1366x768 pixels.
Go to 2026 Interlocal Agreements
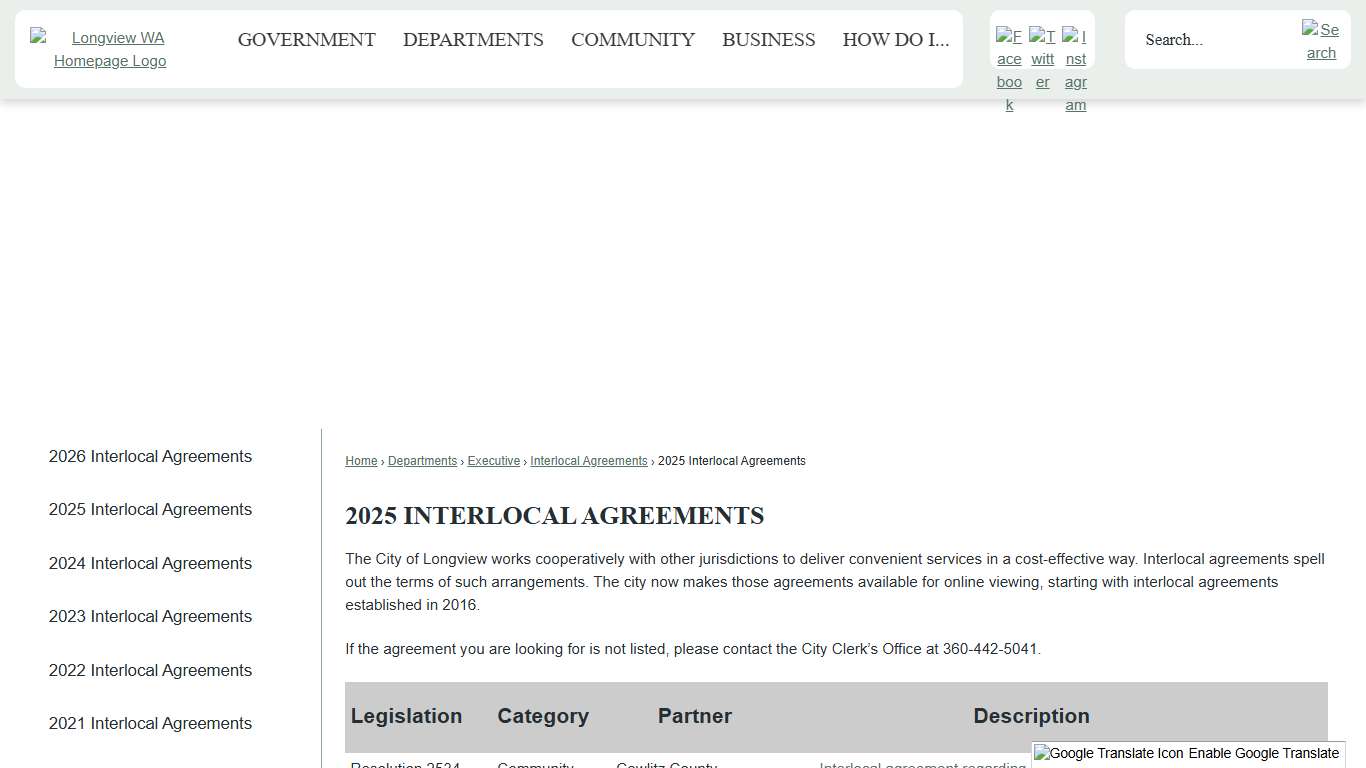click(150, 456)
